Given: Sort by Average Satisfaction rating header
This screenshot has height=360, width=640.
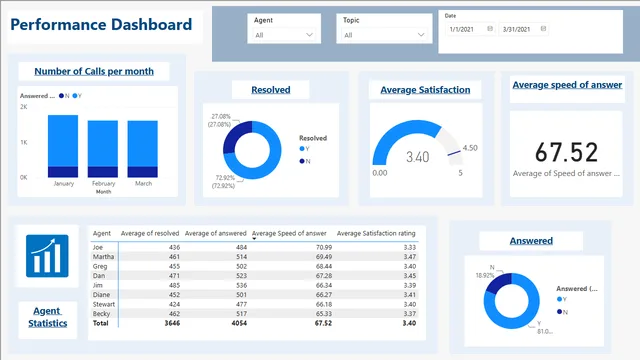Looking at the screenshot, I should click(376, 233).
